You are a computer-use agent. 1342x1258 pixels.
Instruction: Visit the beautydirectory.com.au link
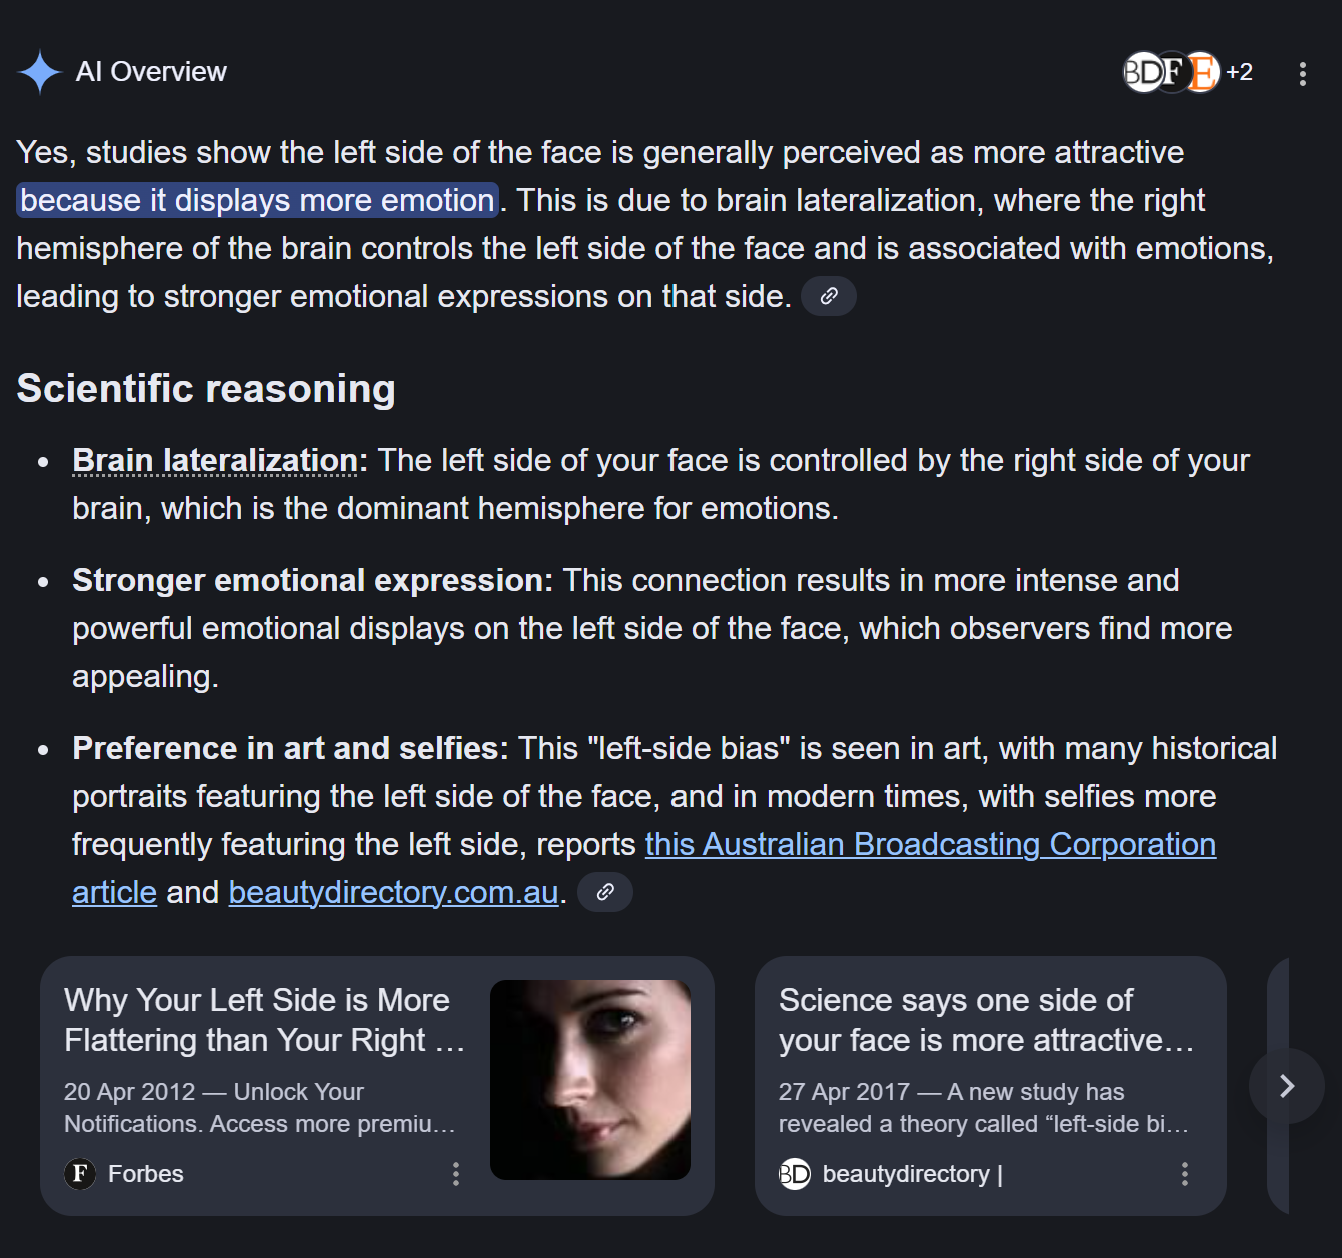(393, 892)
